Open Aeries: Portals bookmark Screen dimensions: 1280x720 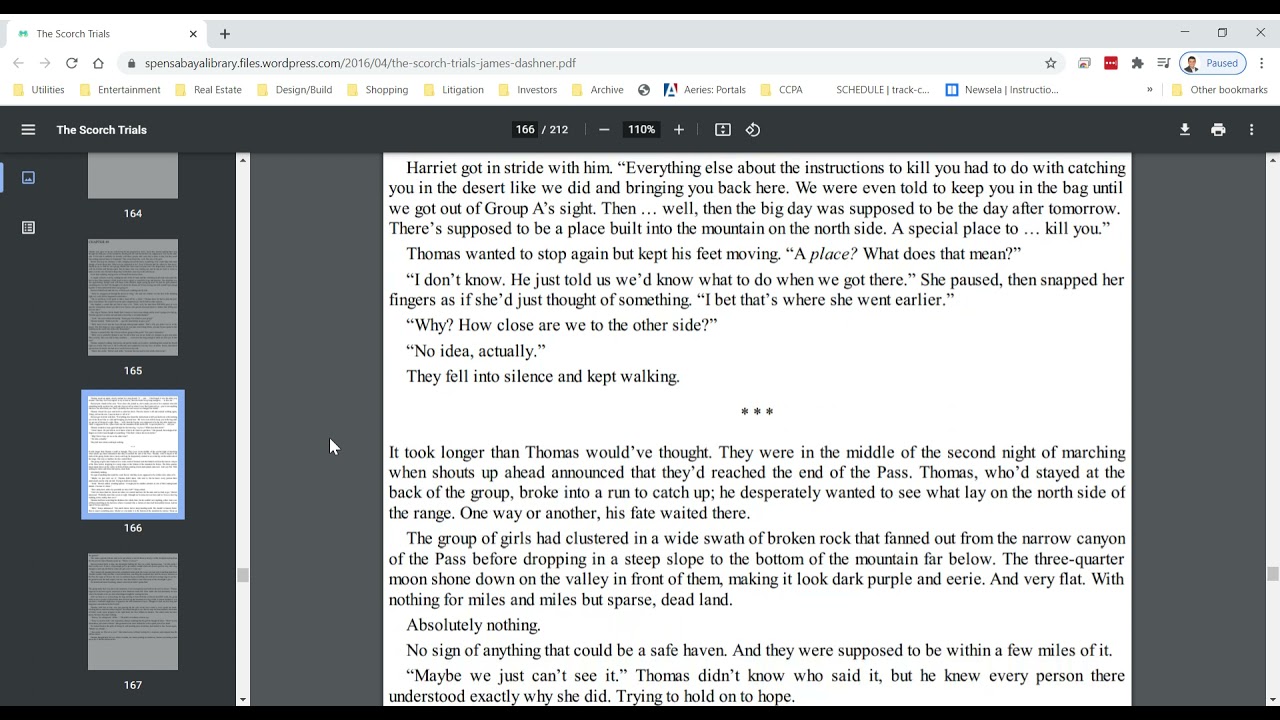tap(705, 90)
